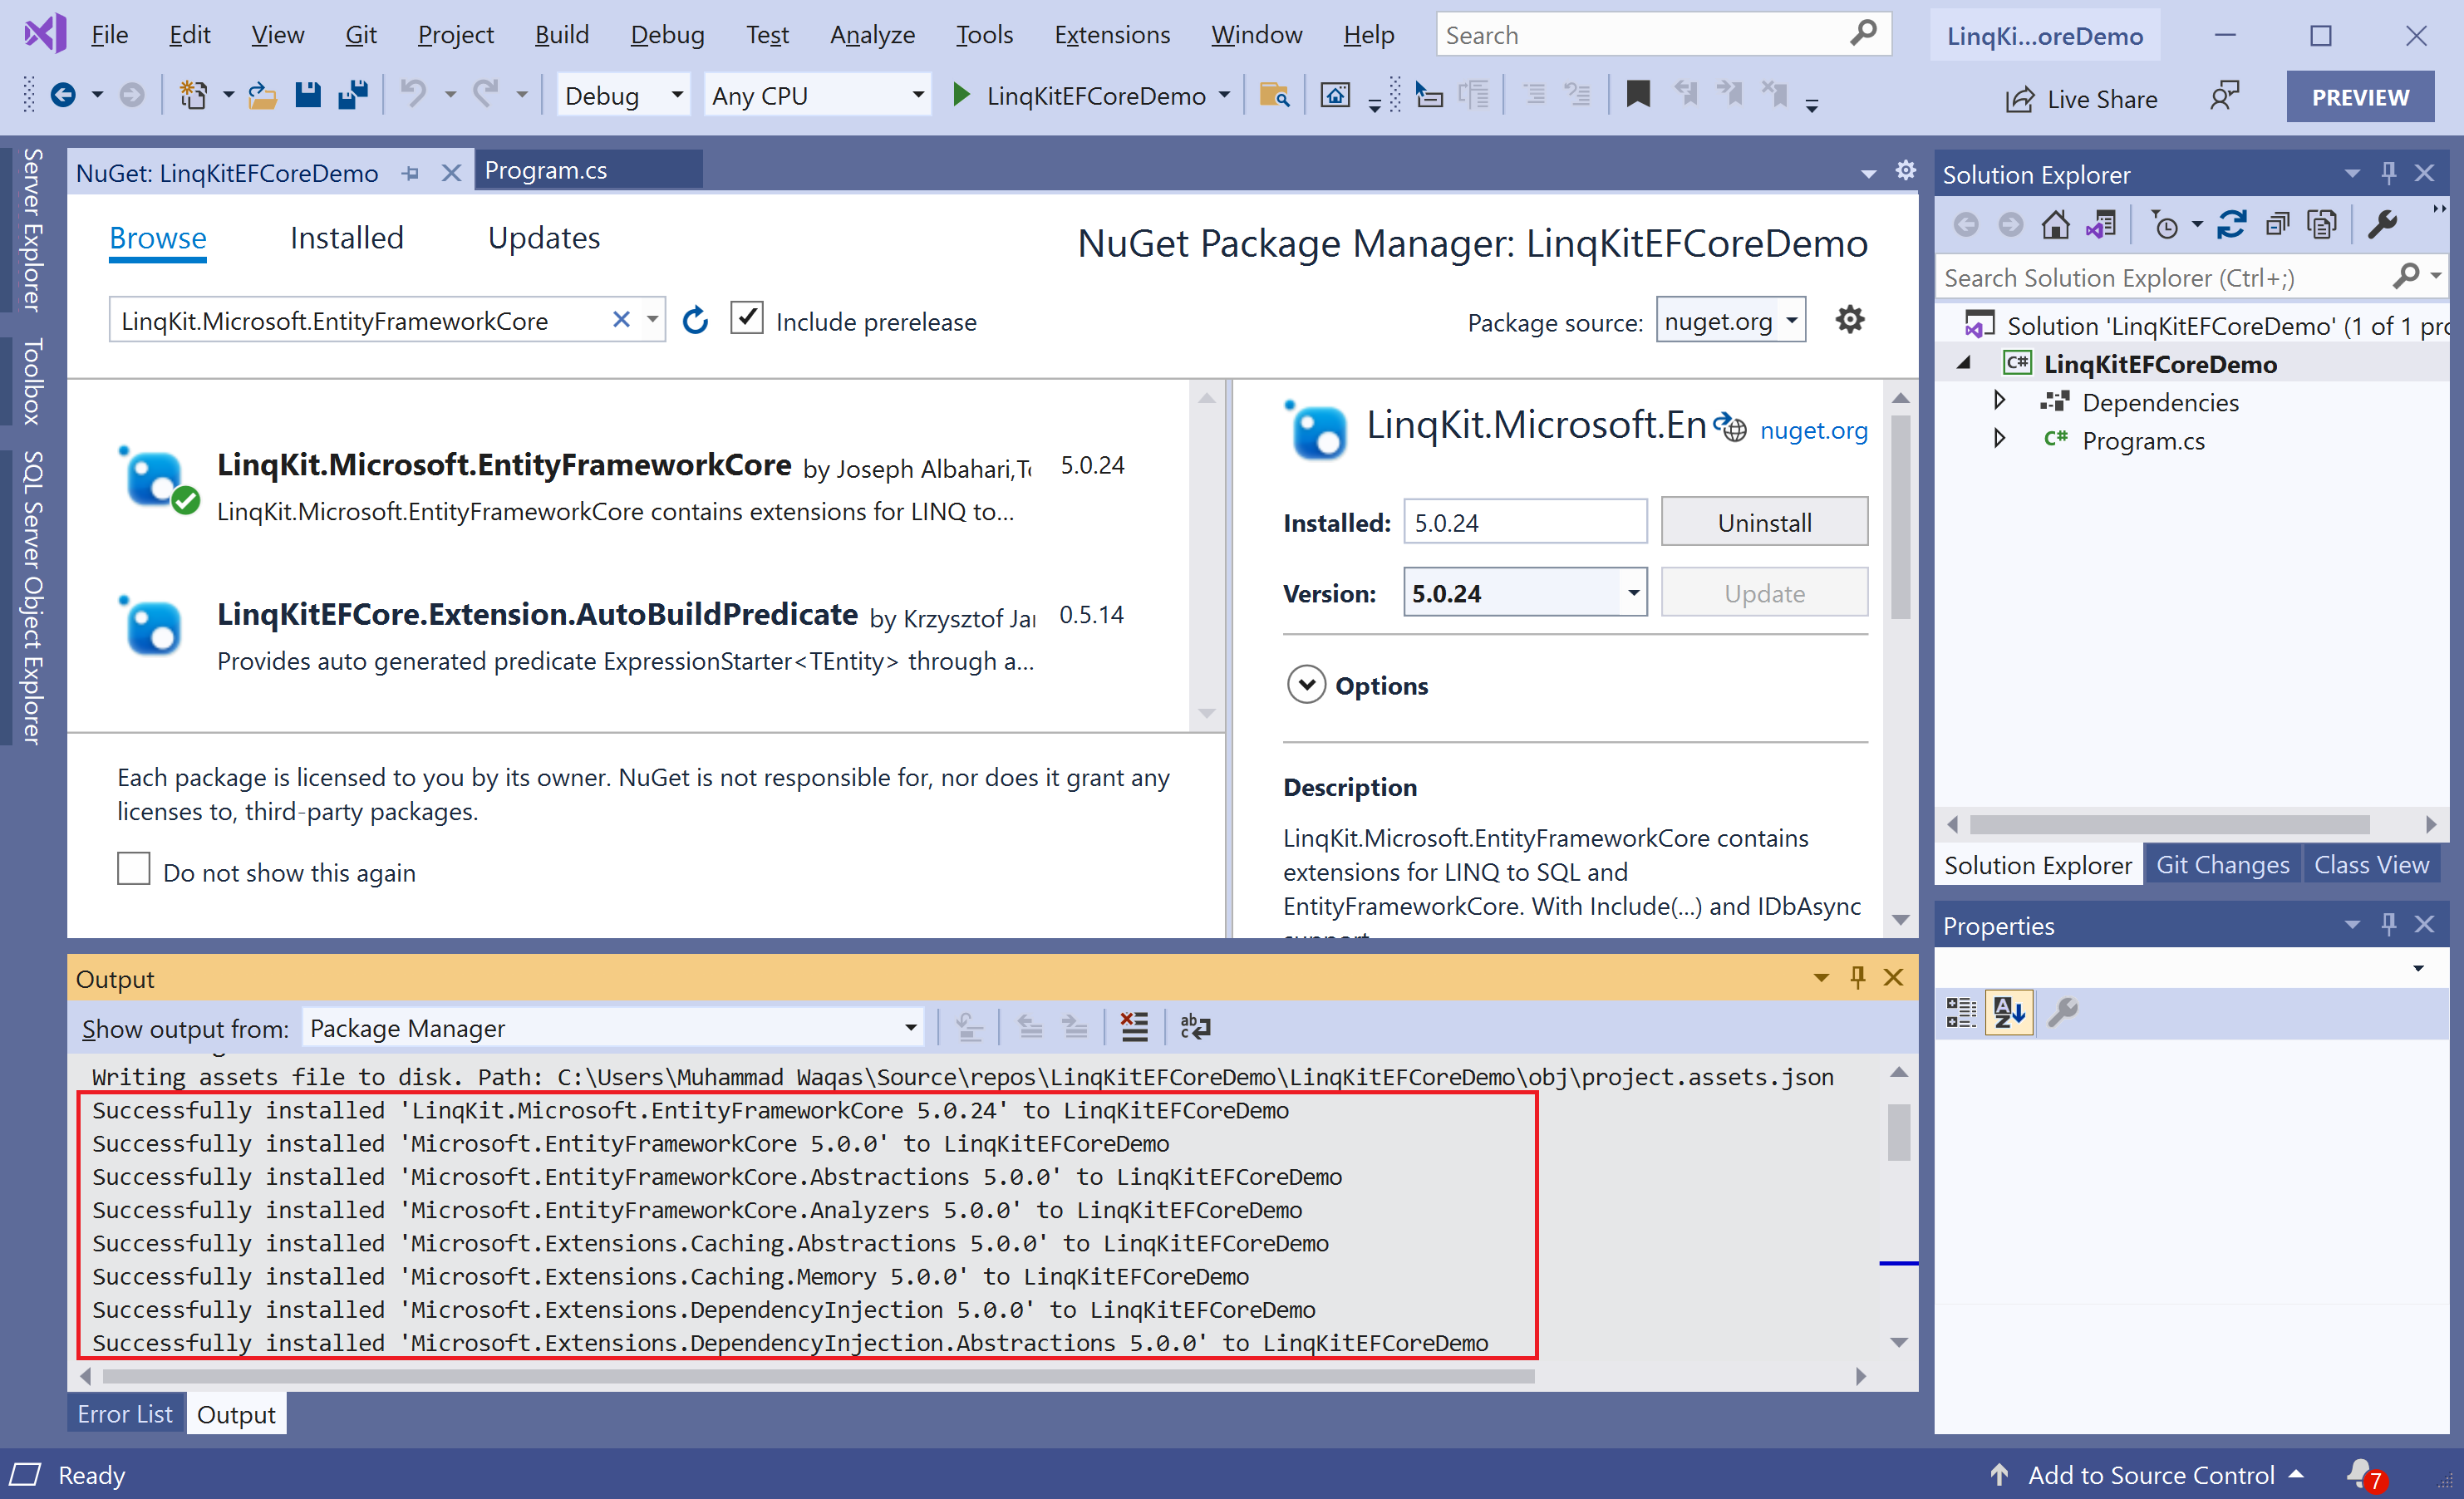
Task: Check Do not show this again
Action: pos(134,869)
